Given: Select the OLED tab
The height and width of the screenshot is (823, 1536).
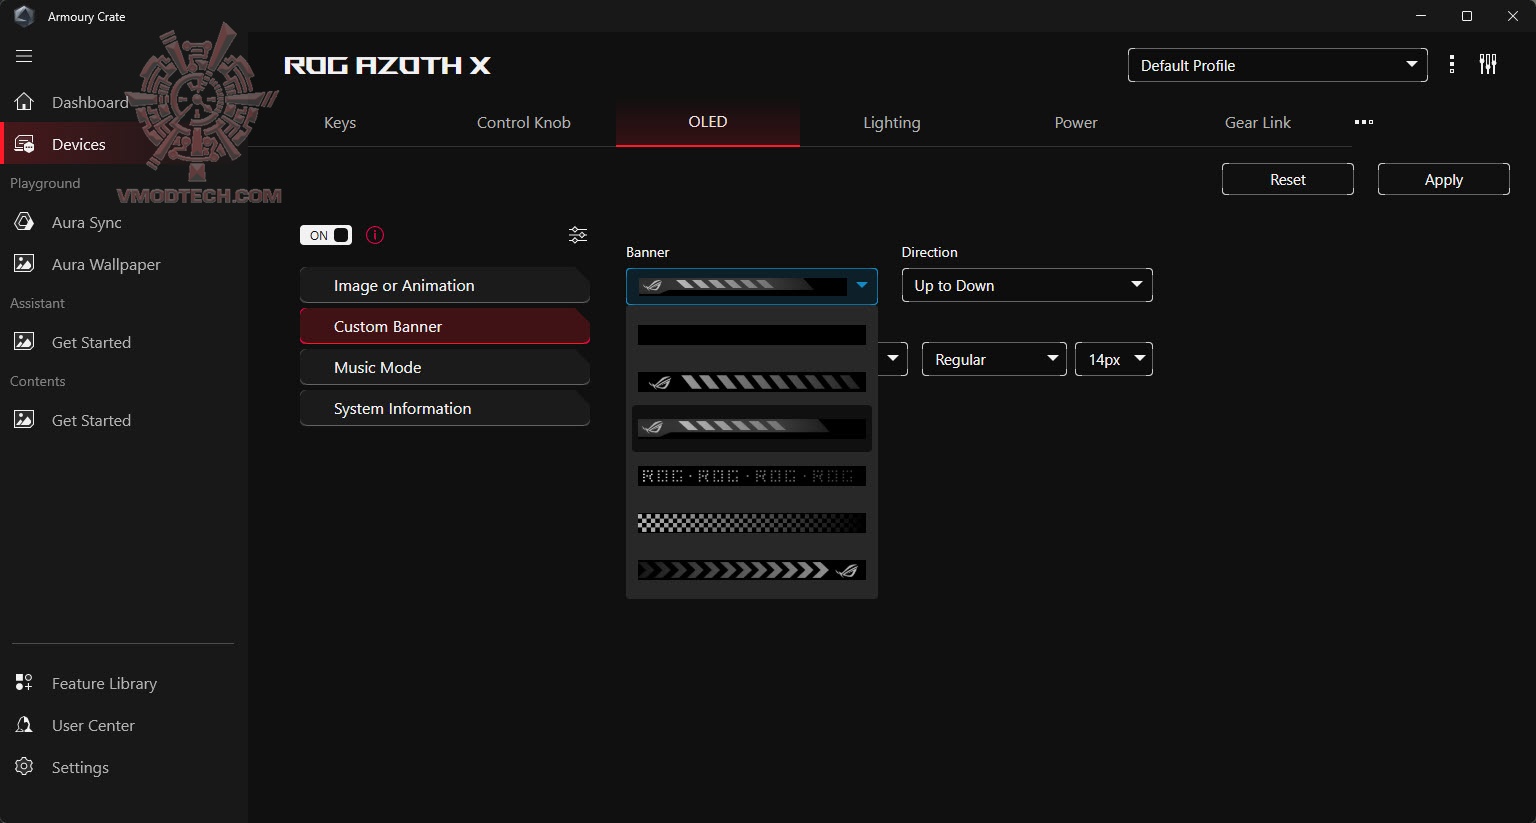Looking at the screenshot, I should [708, 122].
